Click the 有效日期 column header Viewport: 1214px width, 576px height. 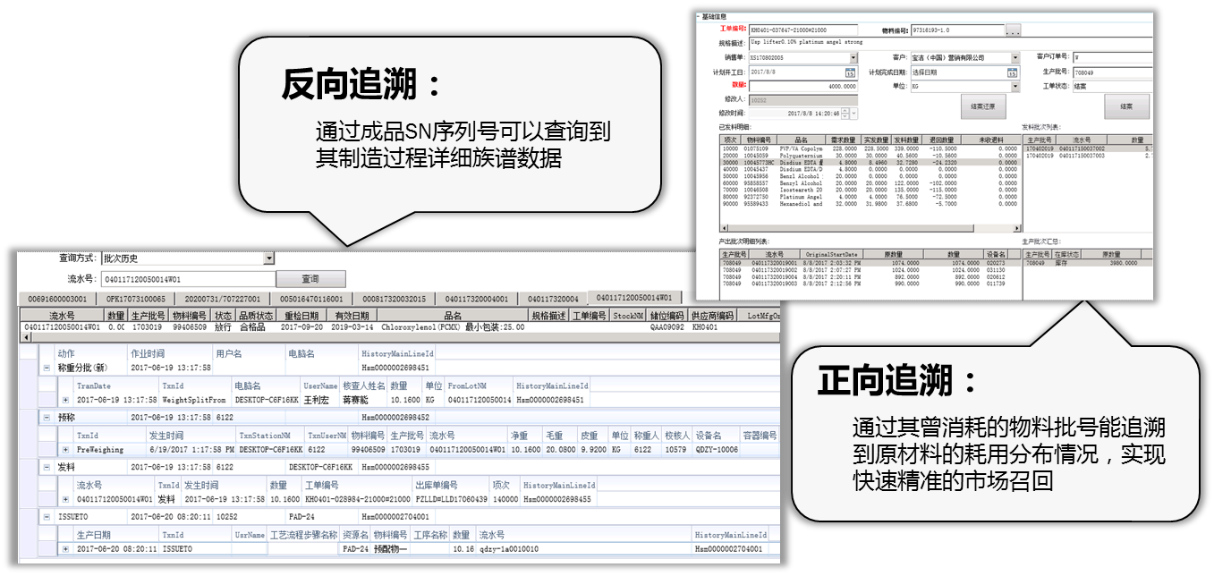click(x=351, y=314)
